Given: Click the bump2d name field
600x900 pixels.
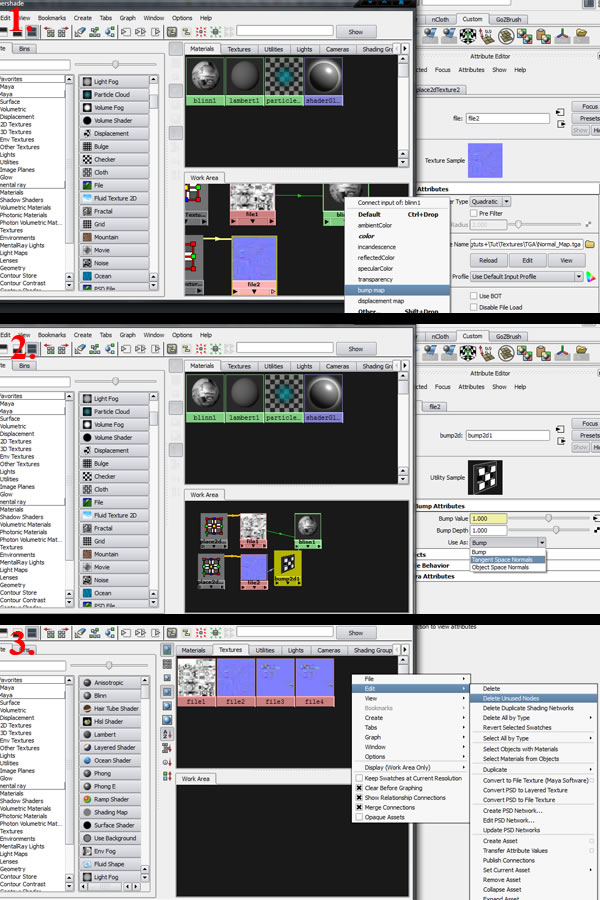Looking at the screenshot, I should click(x=508, y=435).
